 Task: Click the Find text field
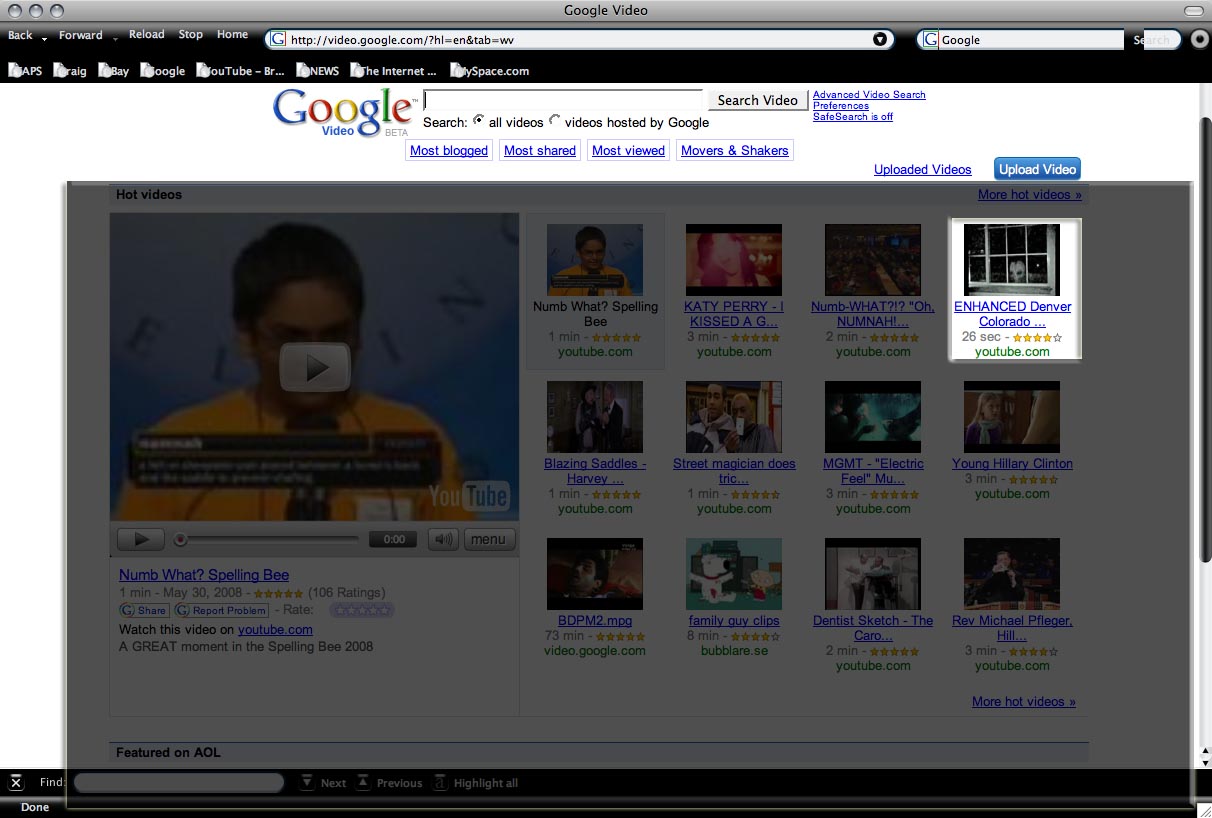tap(179, 783)
